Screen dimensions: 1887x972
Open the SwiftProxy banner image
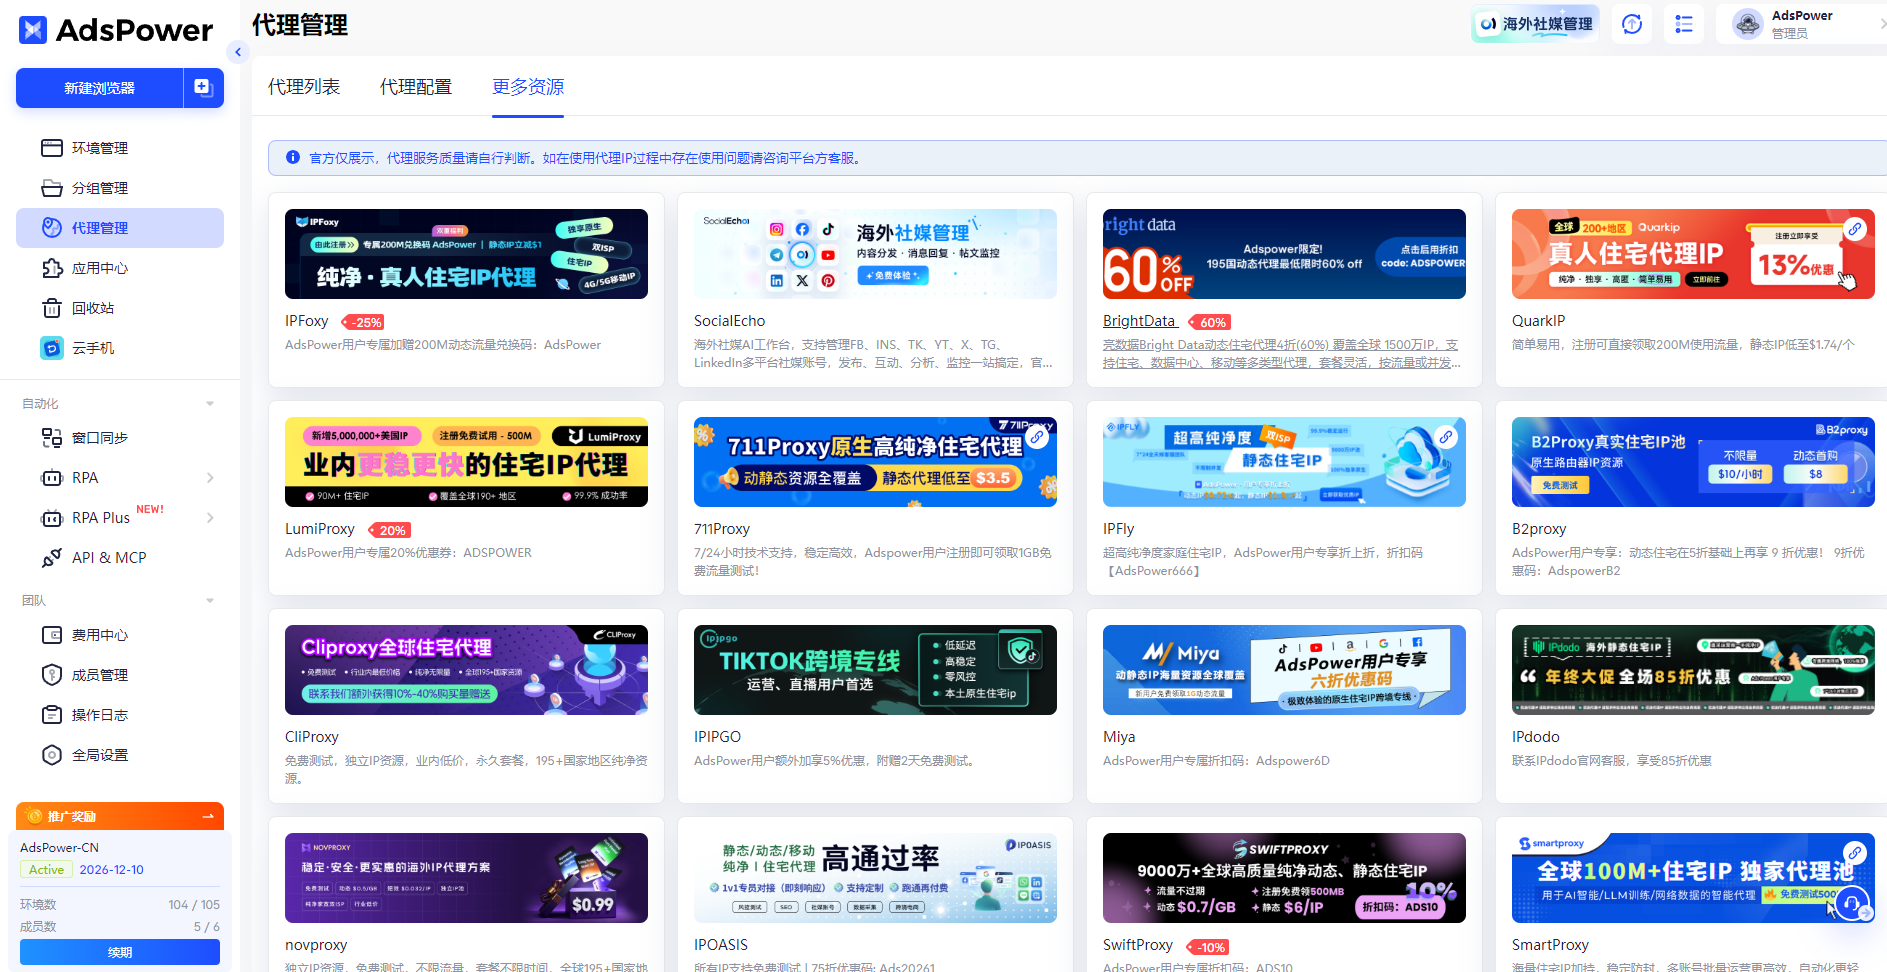pyautogui.click(x=1284, y=878)
